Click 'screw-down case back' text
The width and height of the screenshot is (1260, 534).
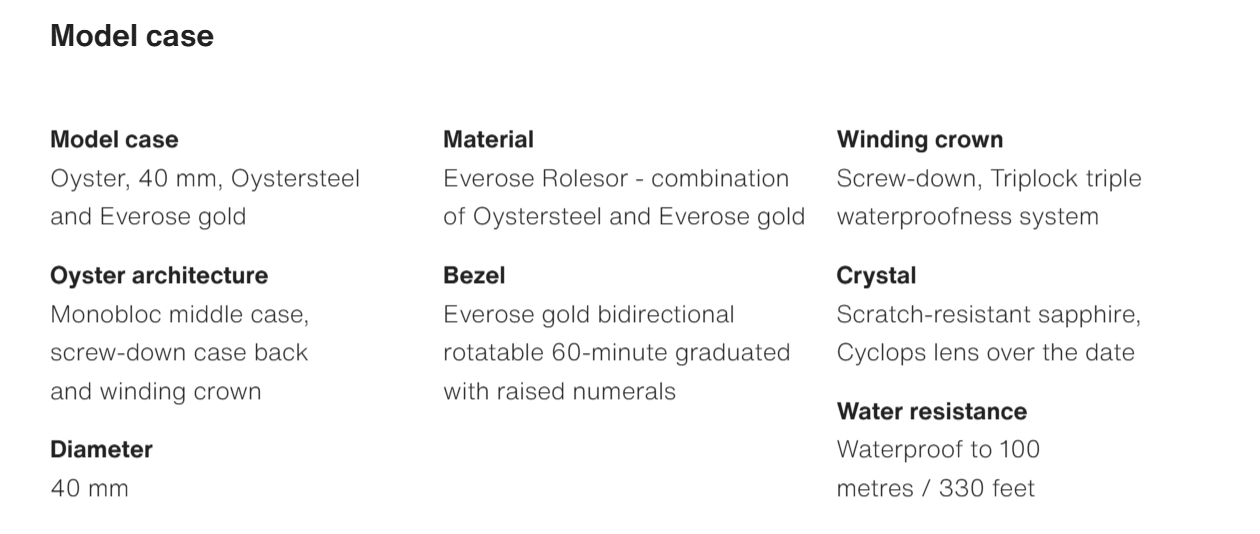click(179, 352)
